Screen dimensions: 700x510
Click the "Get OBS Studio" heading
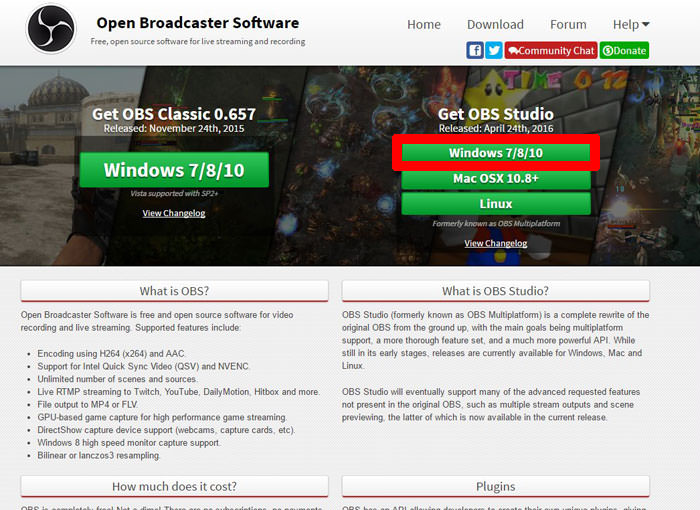click(496, 114)
